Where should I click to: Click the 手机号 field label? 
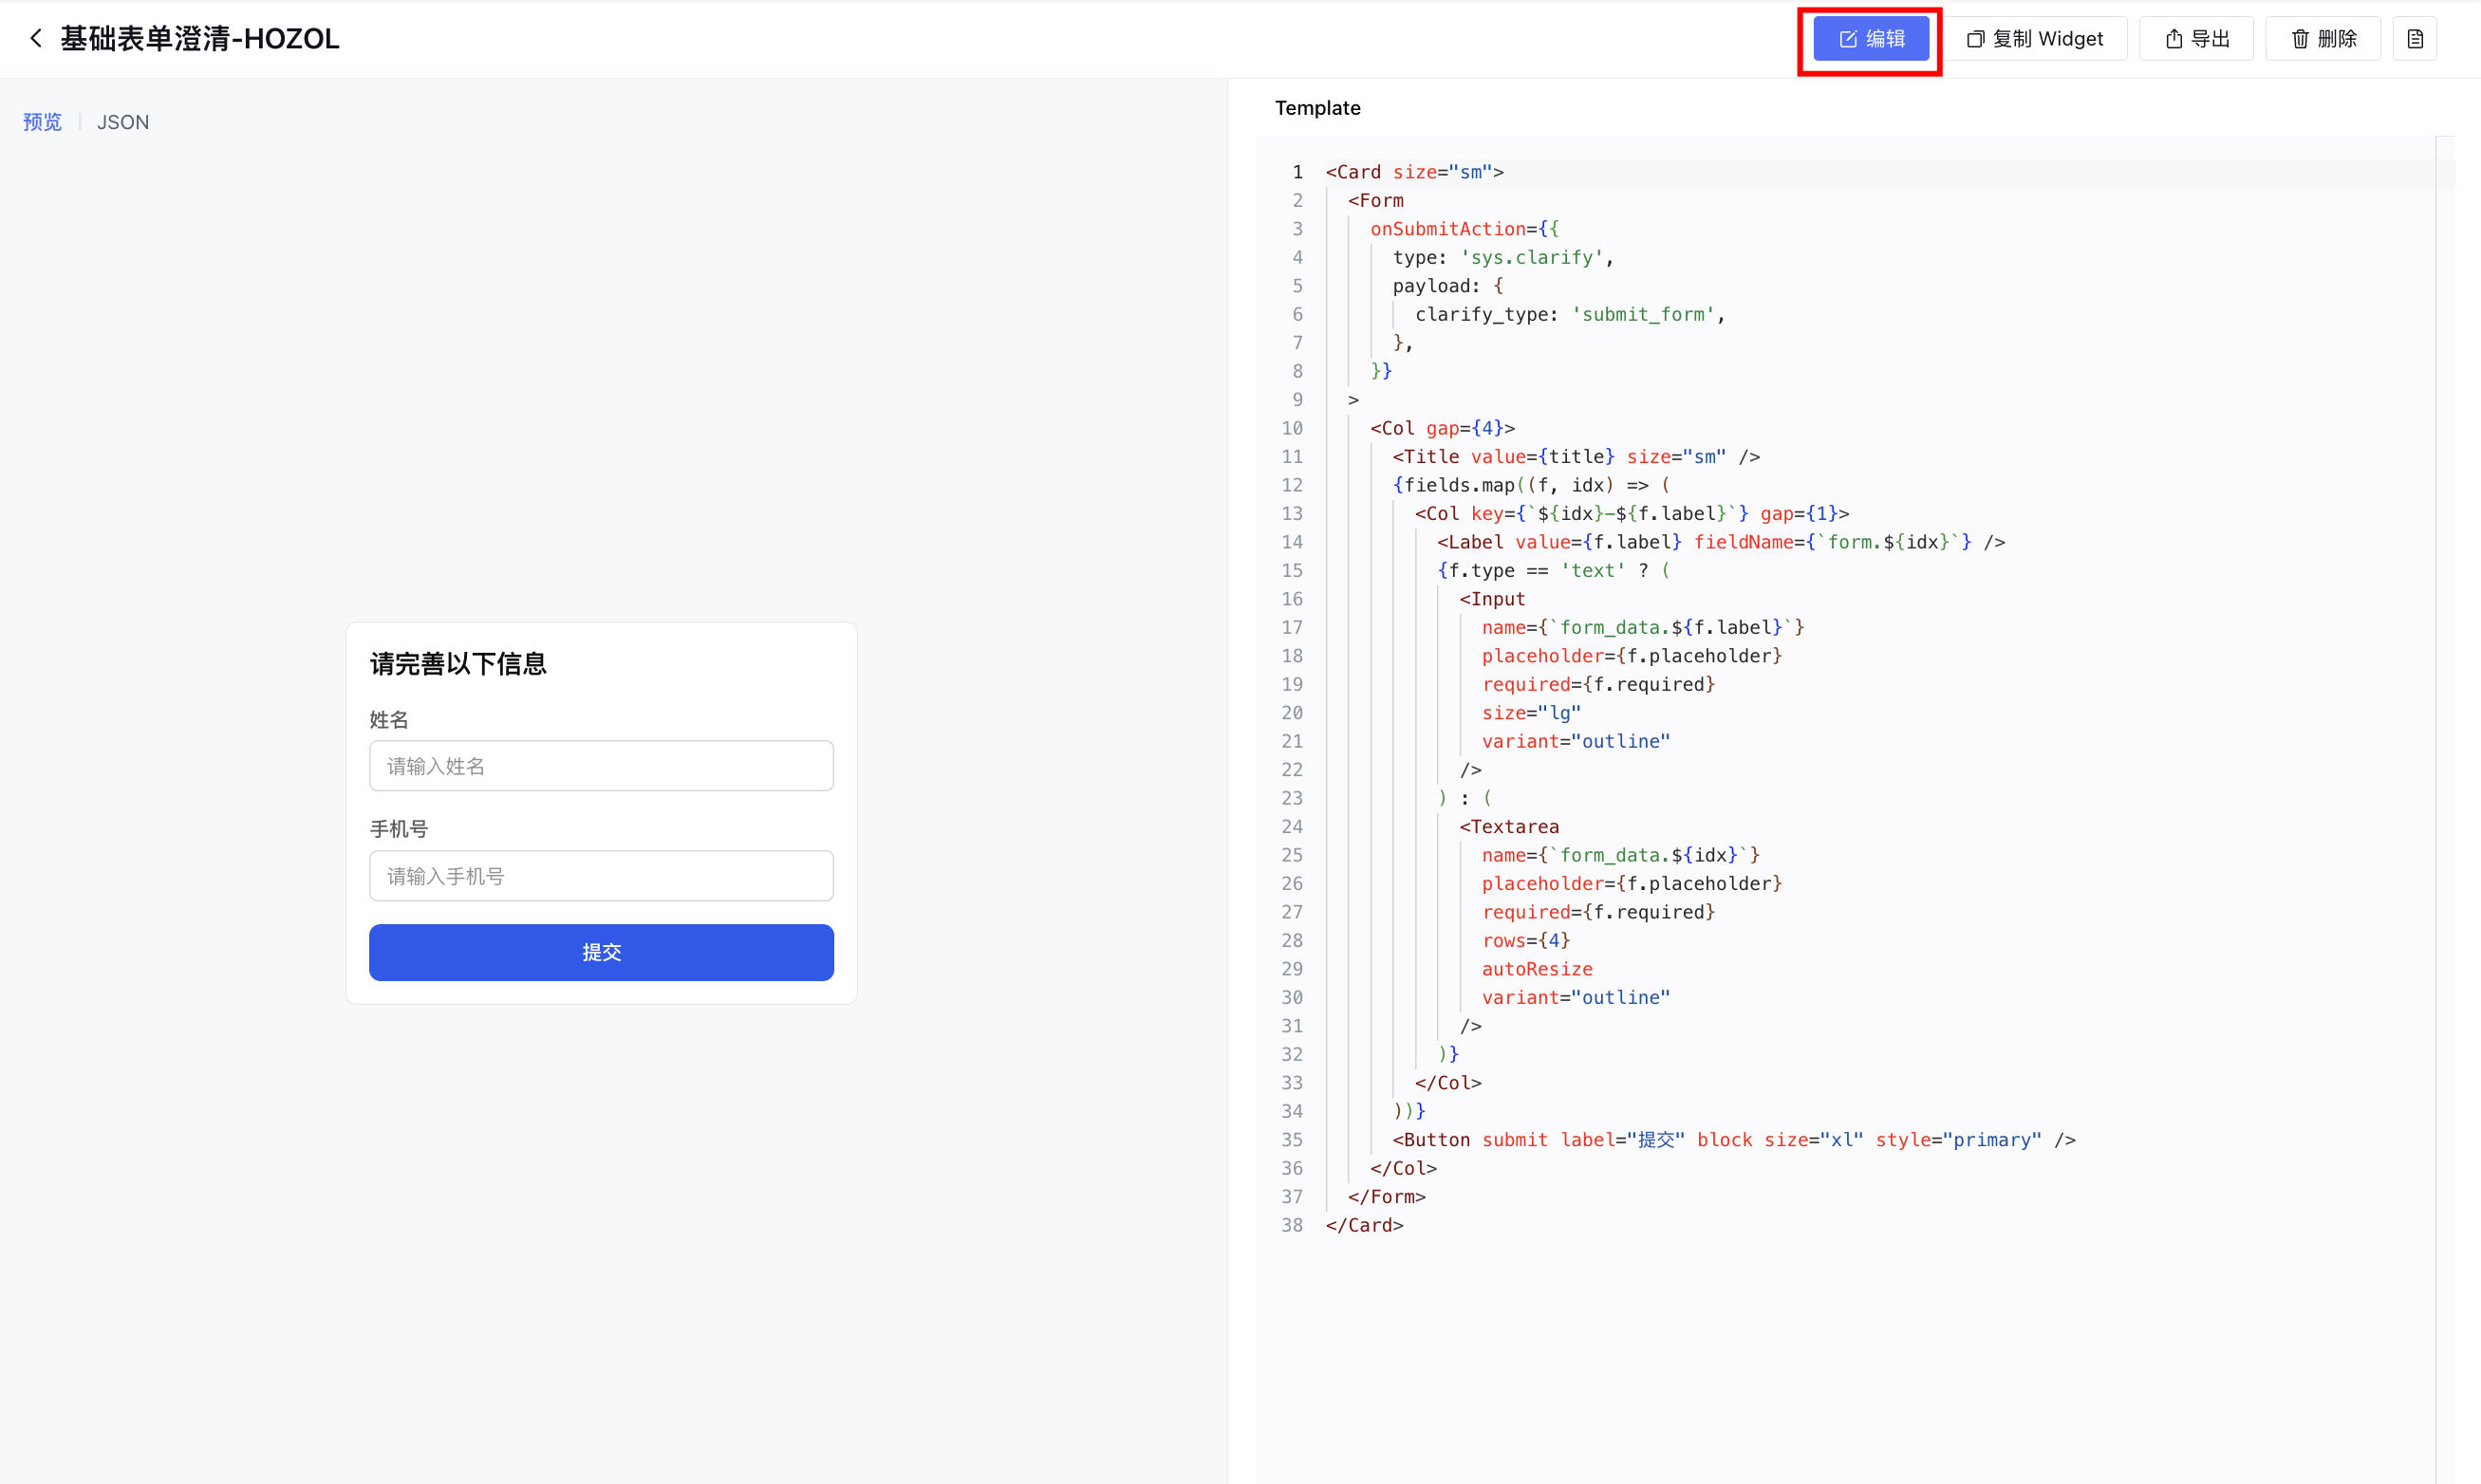pyautogui.click(x=398, y=829)
